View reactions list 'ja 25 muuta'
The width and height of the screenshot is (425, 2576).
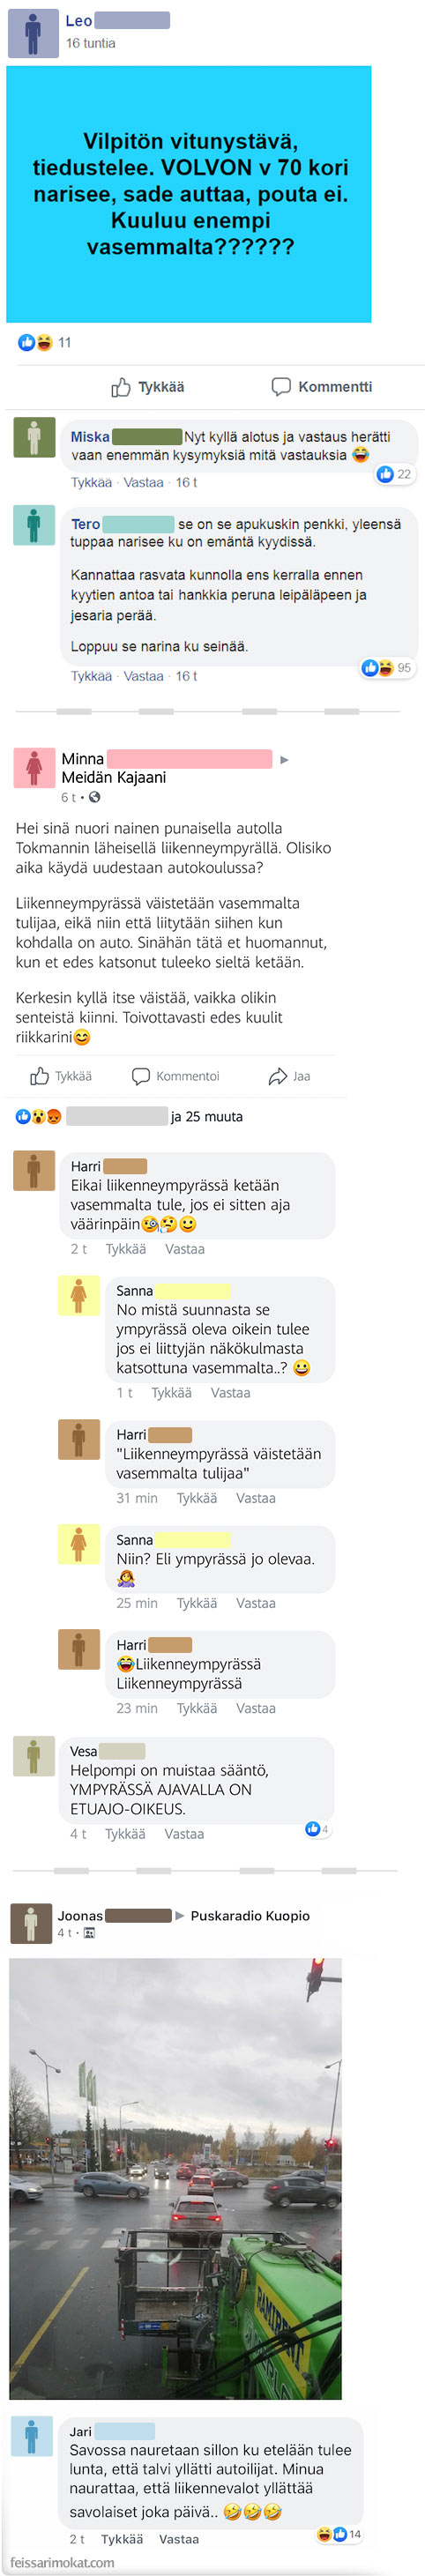[206, 1116]
